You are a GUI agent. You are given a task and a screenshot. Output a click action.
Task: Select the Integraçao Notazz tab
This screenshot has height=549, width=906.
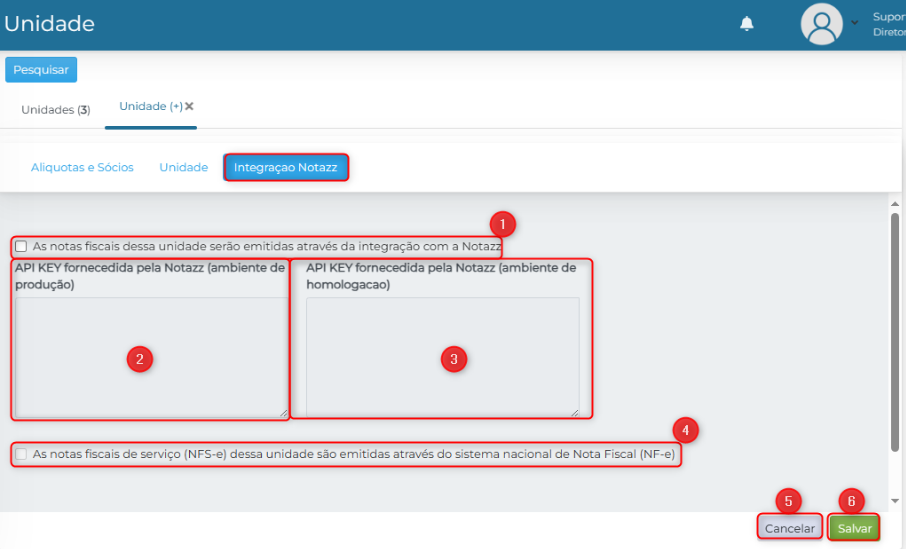(x=285, y=168)
